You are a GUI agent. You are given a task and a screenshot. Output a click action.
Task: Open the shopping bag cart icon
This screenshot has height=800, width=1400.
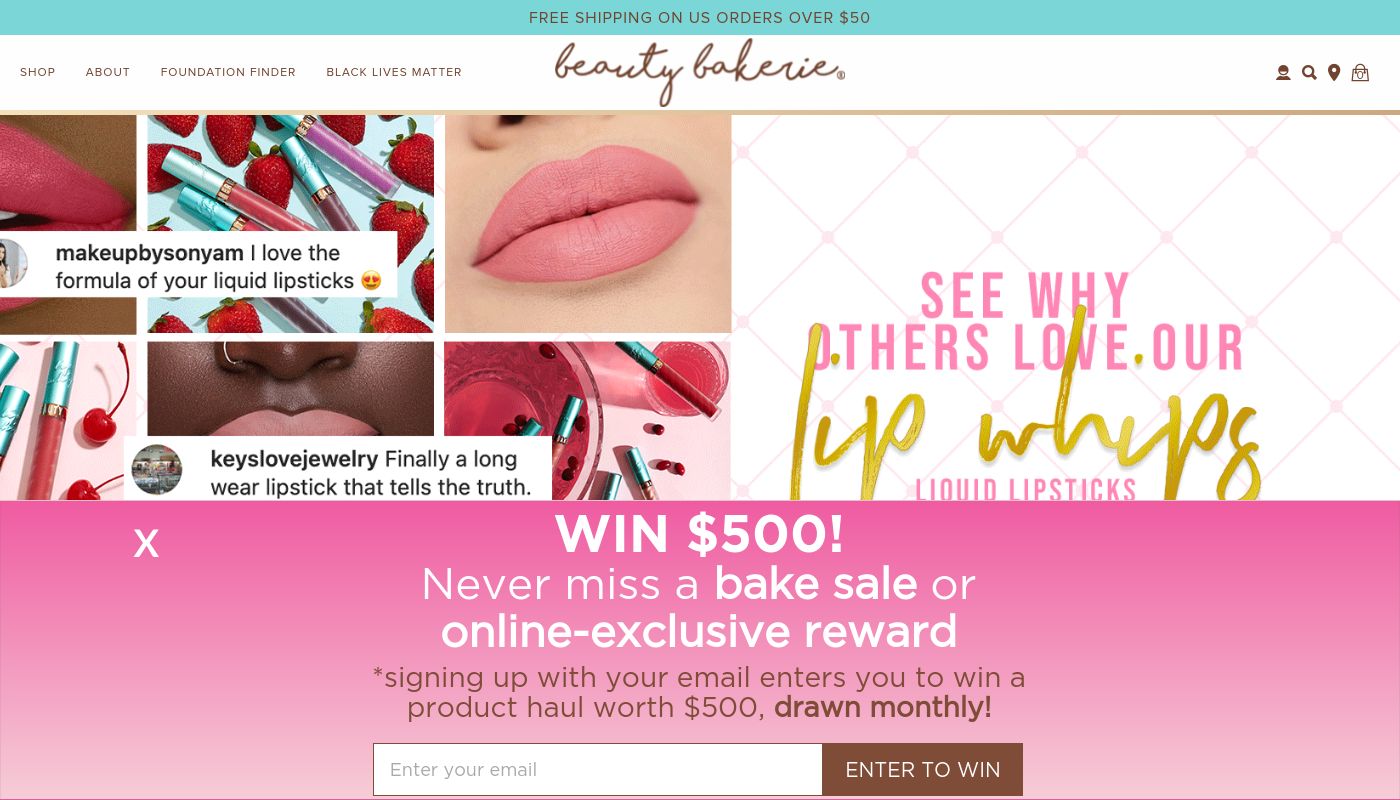coord(1360,73)
